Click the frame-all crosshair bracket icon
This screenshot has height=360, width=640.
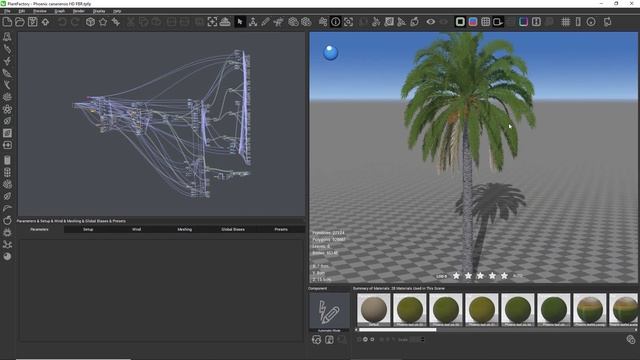point(212,22)
